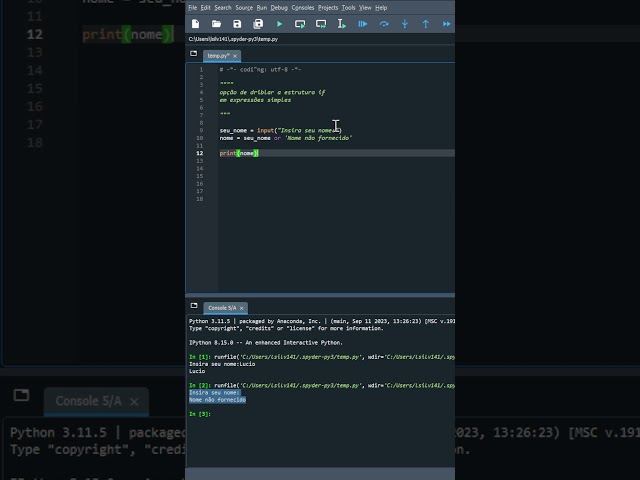This screenshot has height=480, width=640.
Task: Open the File menu
Action: click(193, 8)
